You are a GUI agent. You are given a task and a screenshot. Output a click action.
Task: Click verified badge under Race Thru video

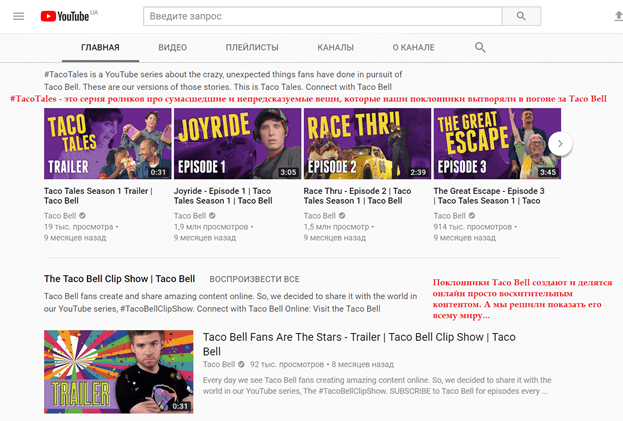click(x=342, y=216)
